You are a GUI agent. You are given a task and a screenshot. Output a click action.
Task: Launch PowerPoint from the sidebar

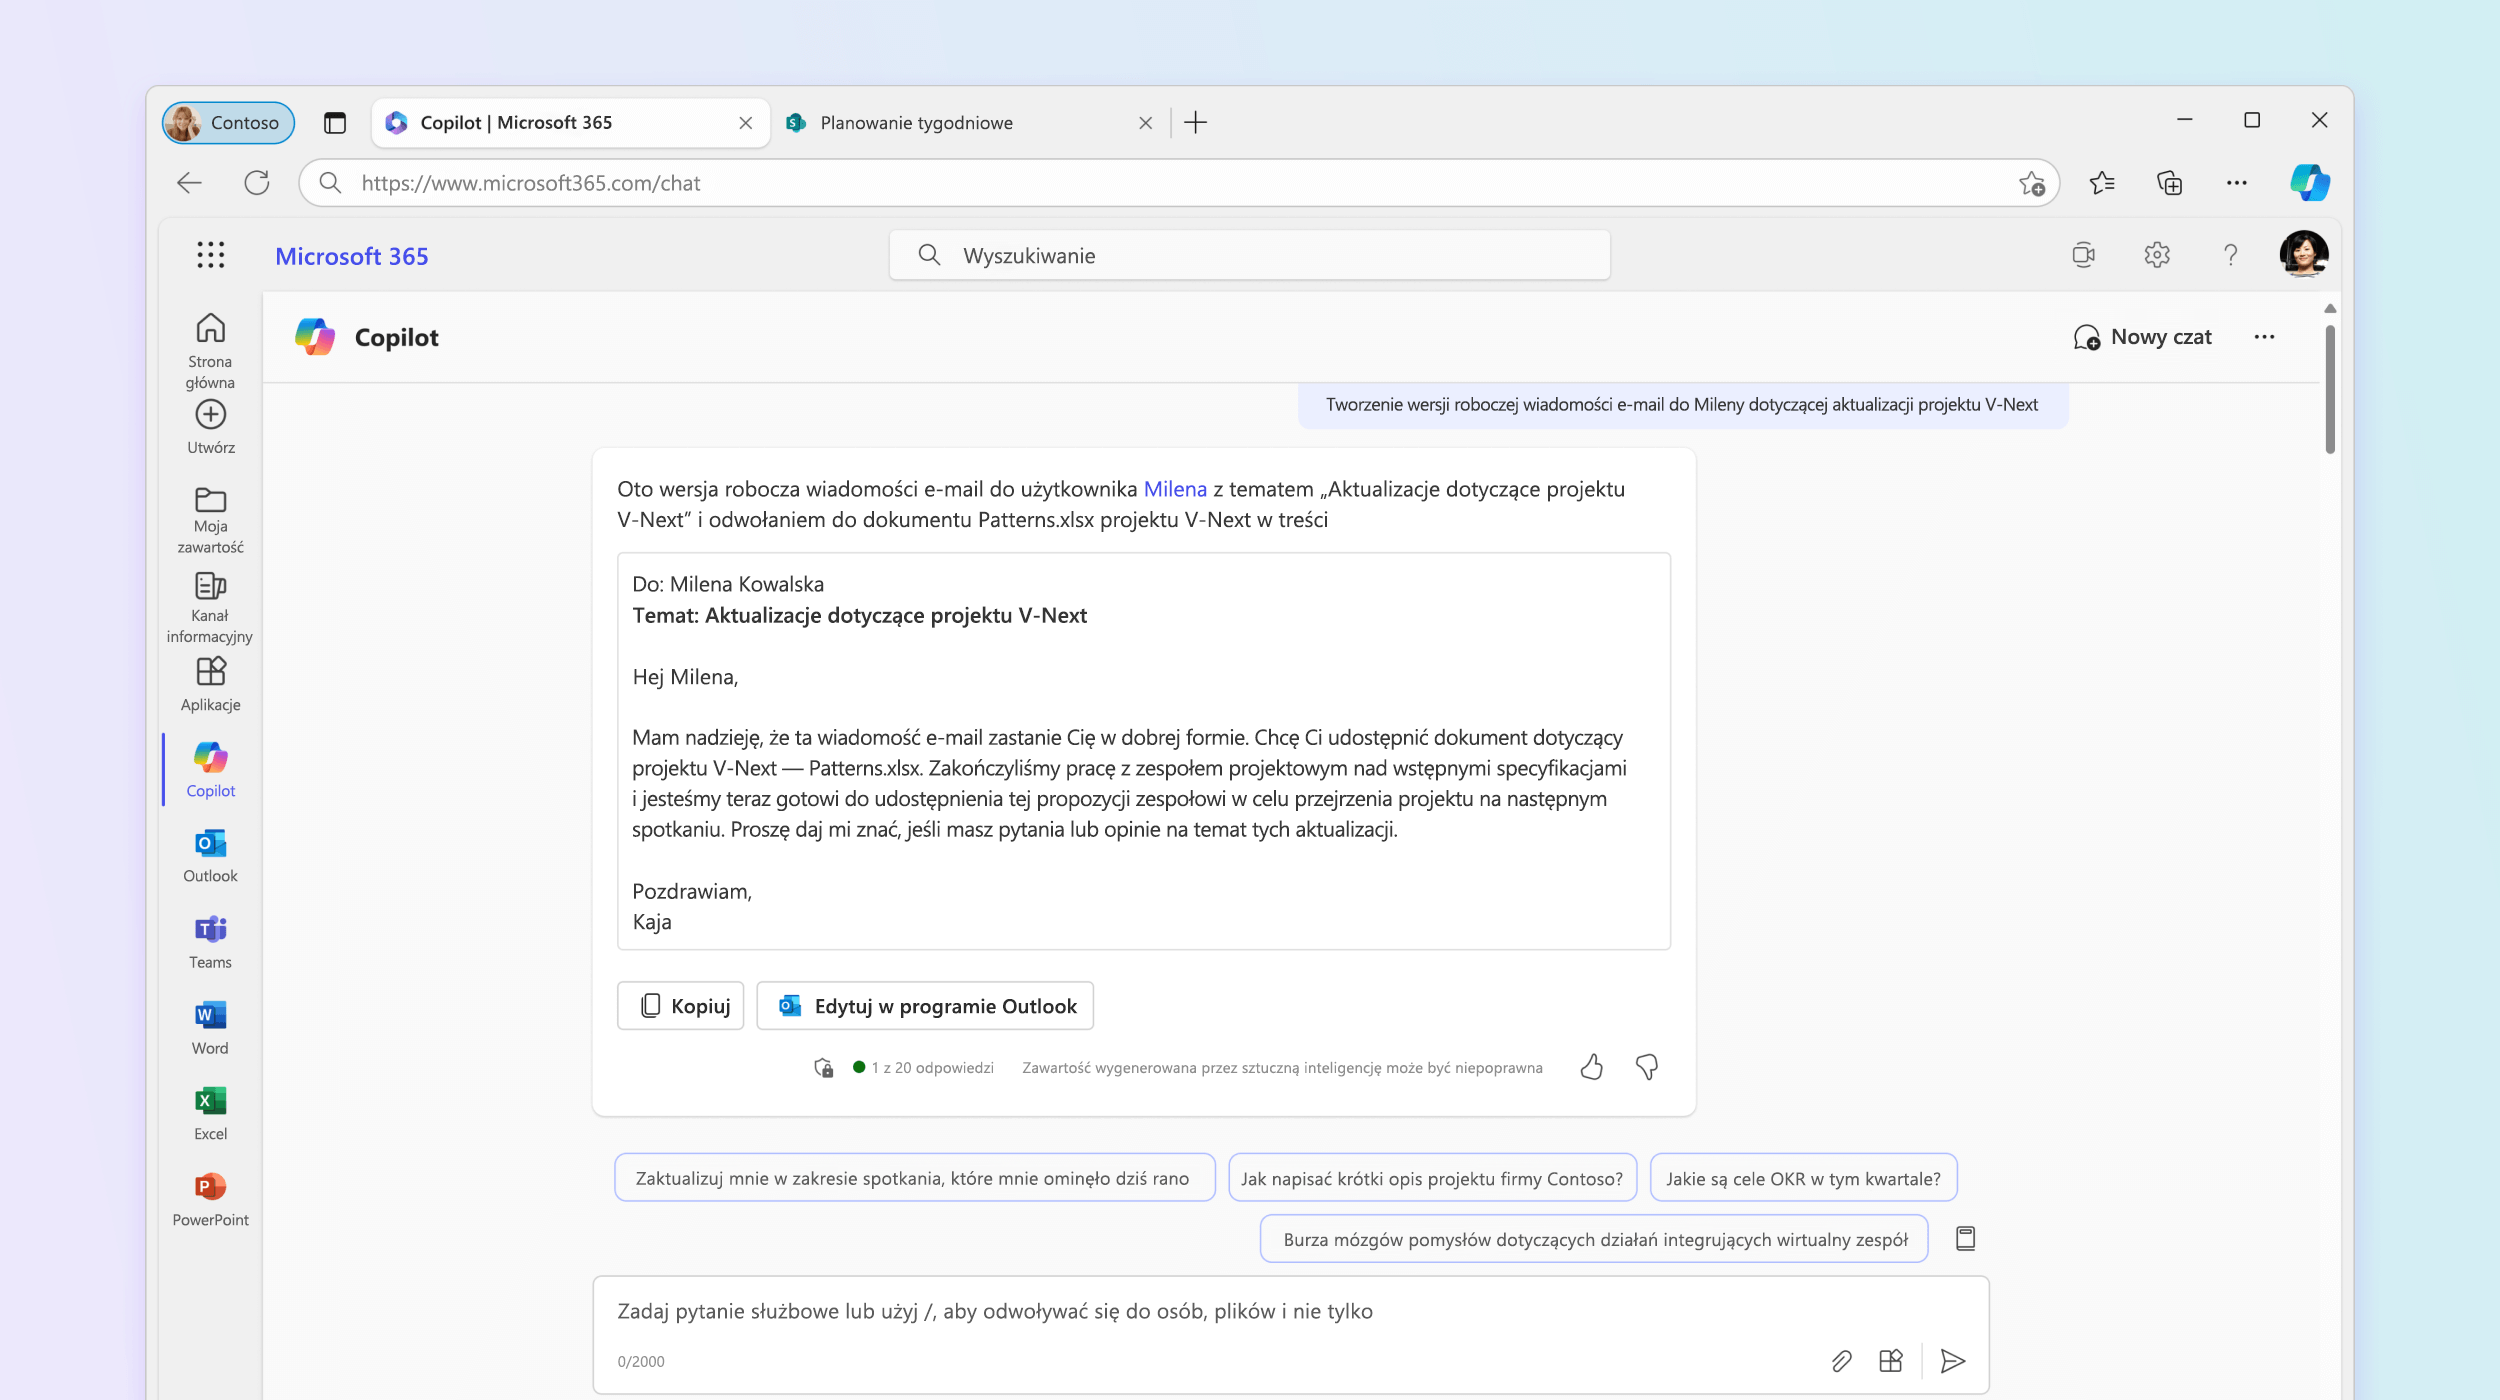[210, 1200]
